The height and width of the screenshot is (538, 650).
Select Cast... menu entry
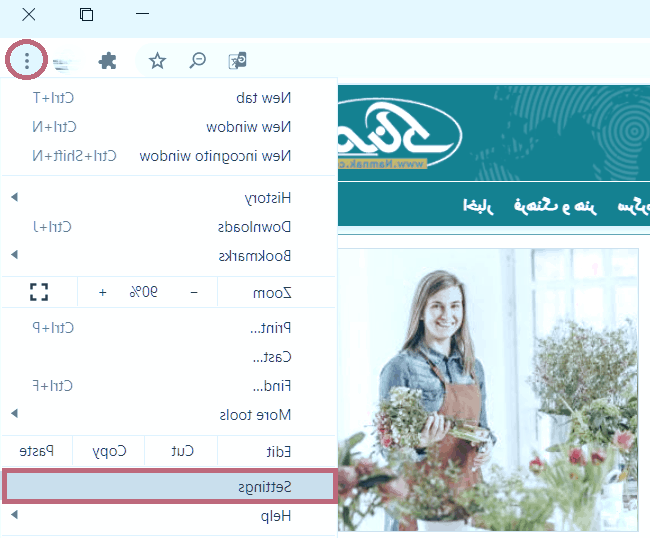coord(168,357)
